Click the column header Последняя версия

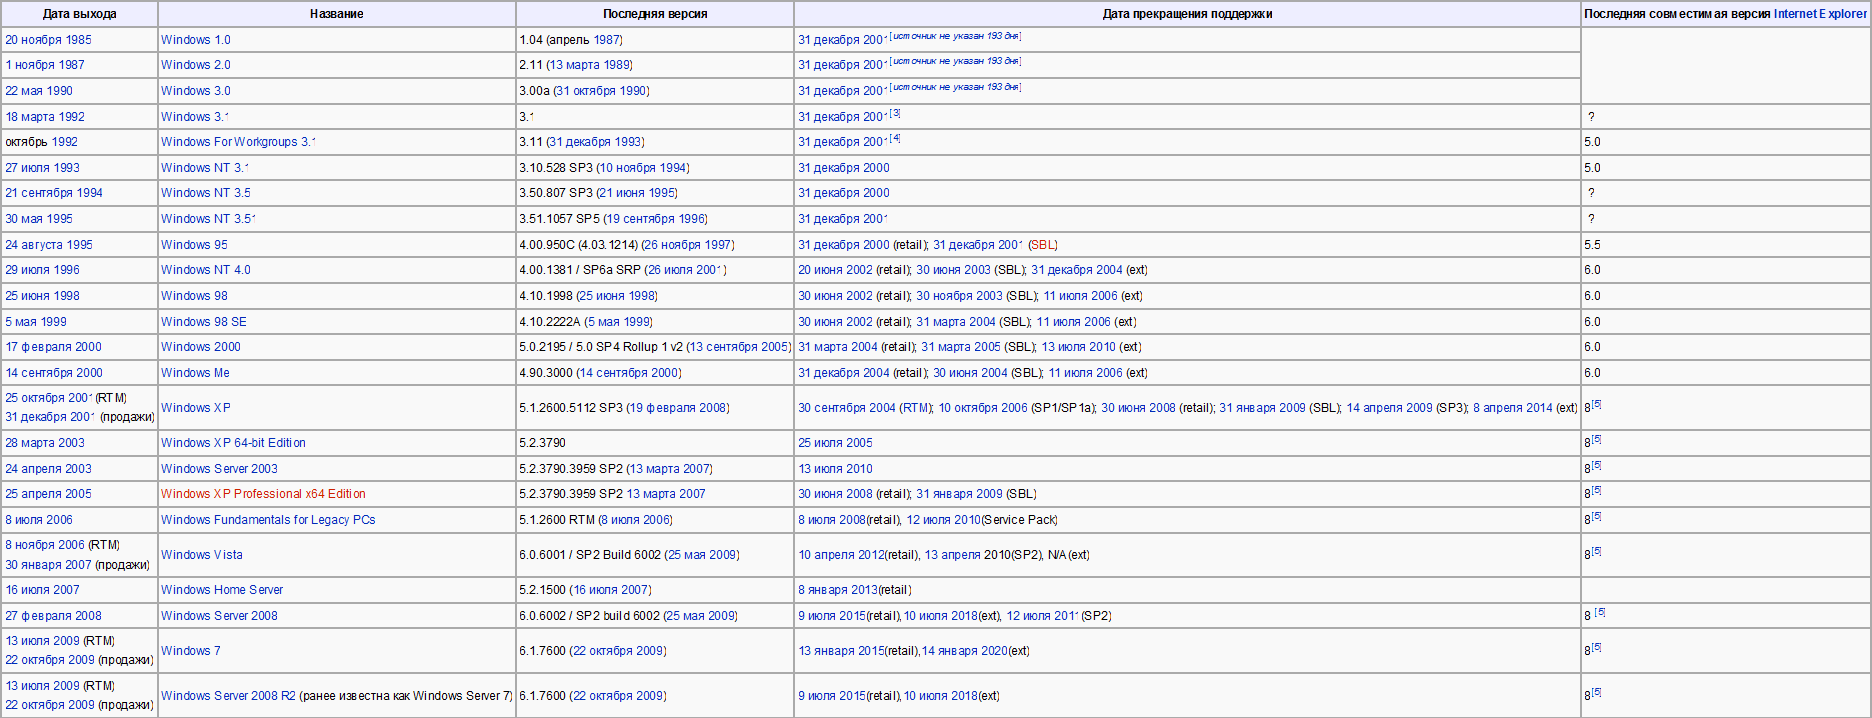click(655, 14)
